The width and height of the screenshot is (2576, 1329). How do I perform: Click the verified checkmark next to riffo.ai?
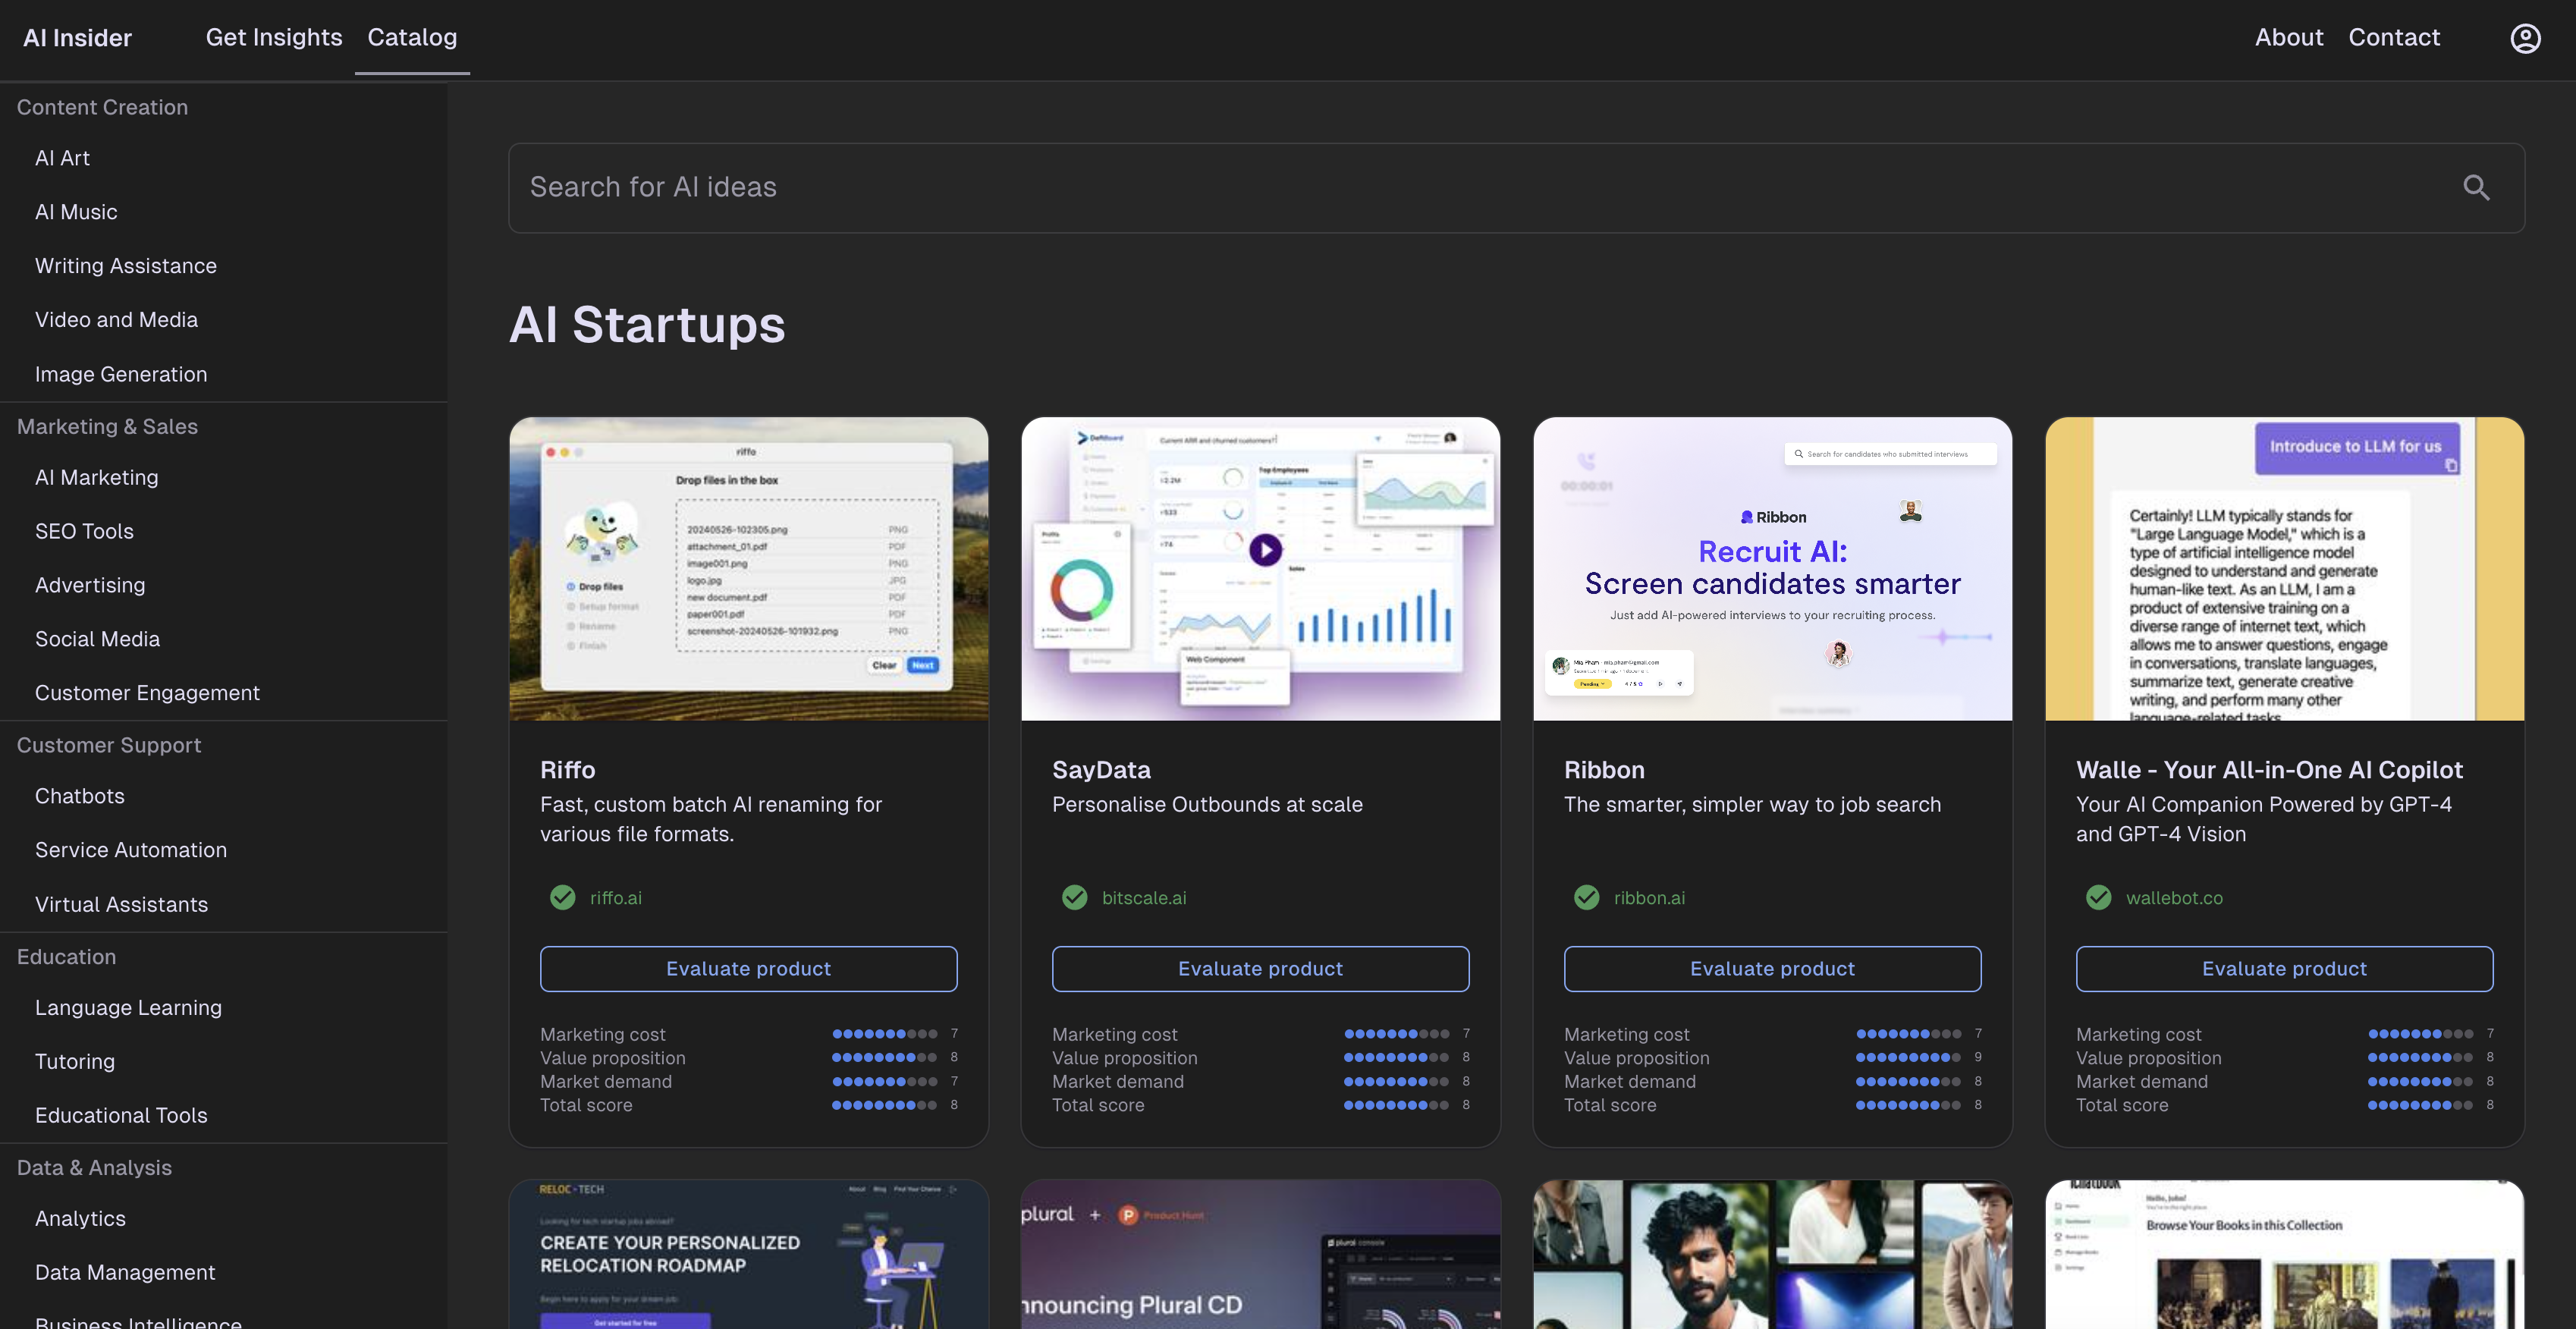562,897
